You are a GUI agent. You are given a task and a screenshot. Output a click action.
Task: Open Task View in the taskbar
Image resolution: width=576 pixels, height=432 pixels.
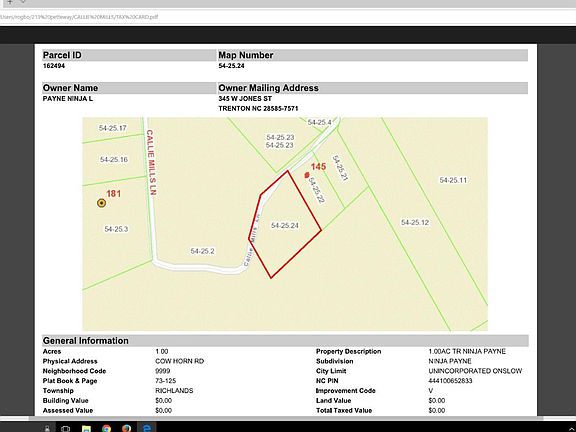66,428
